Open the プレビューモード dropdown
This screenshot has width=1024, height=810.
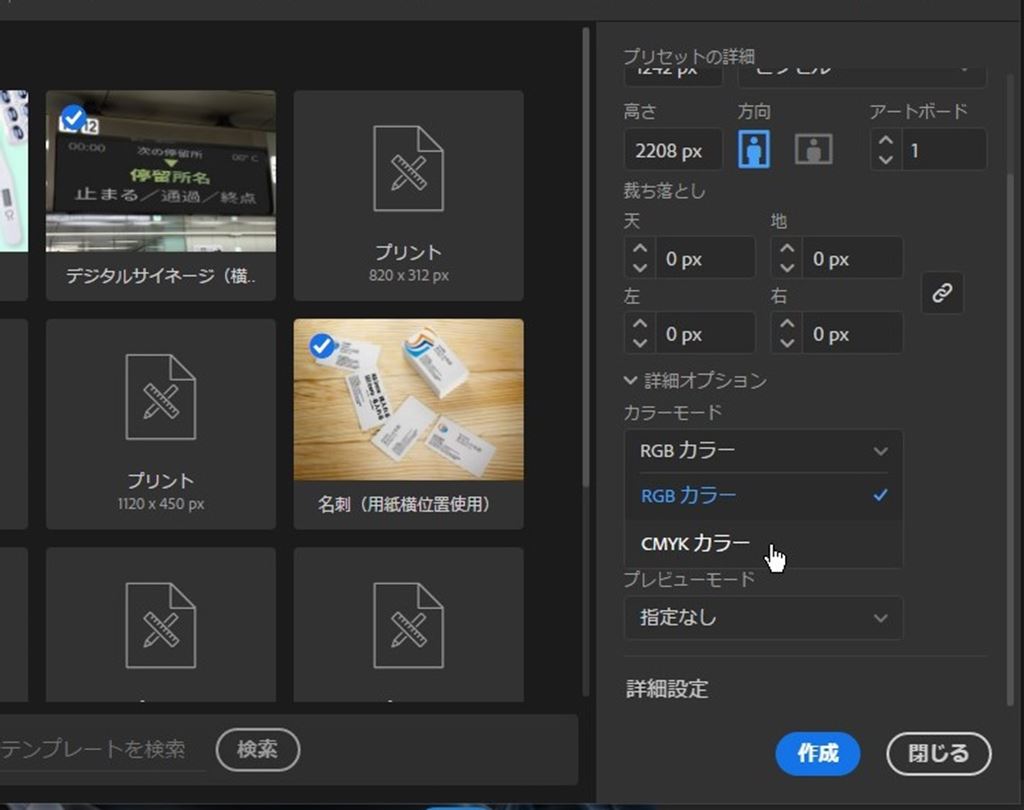point(763,618)
